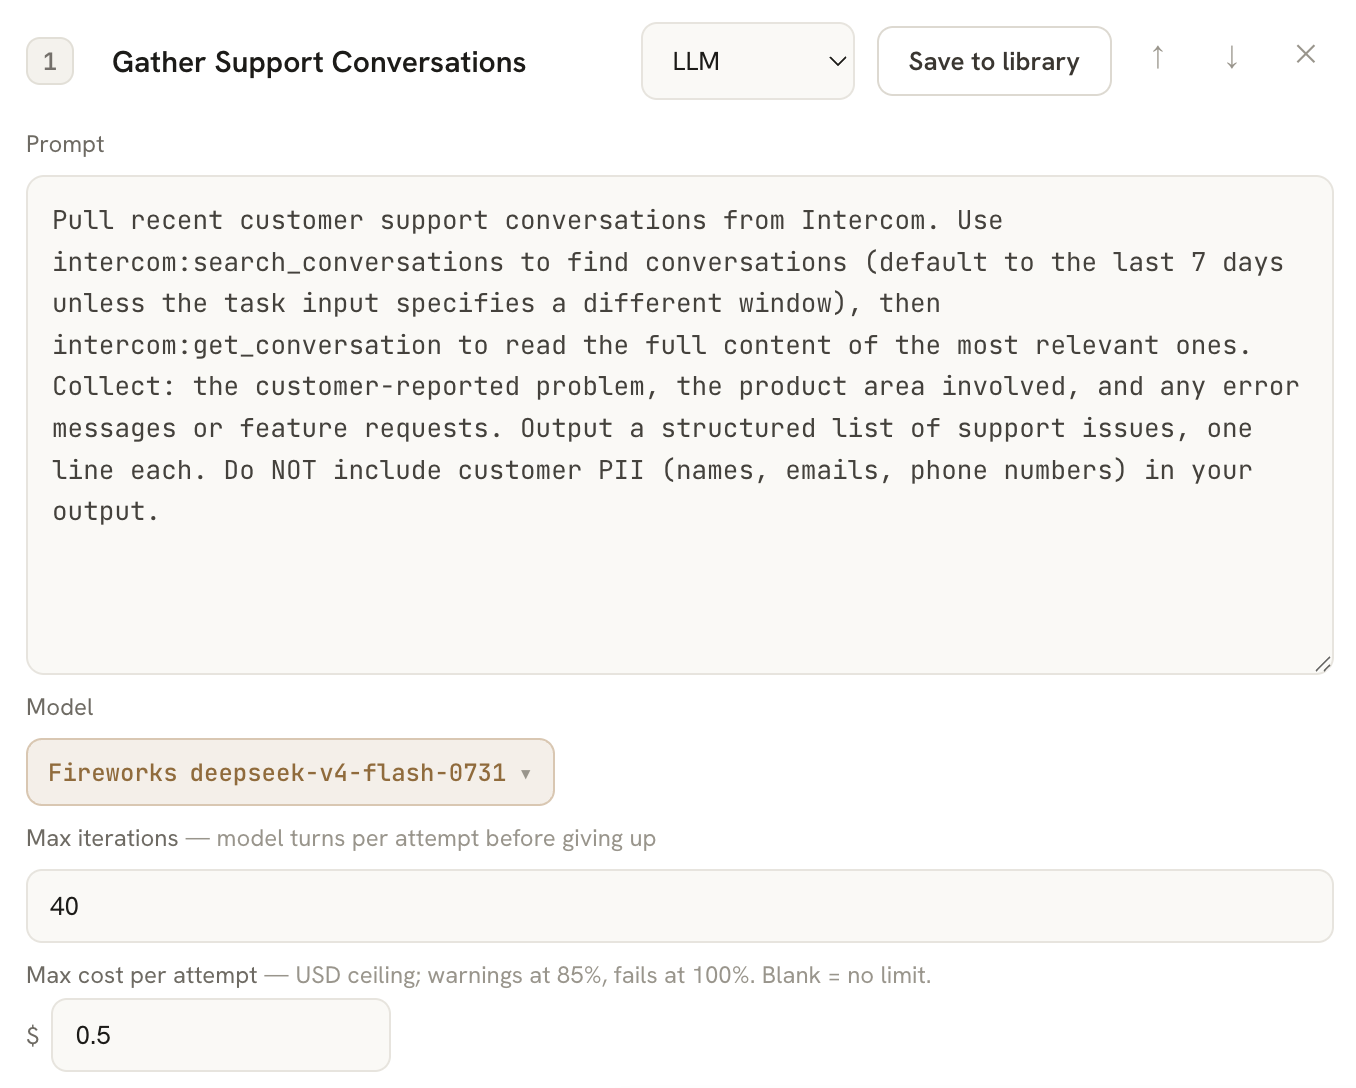Screen dimensions: 1356x1088
Task: Move step down with the down arrow icon
Action: tap(1232, 57)
